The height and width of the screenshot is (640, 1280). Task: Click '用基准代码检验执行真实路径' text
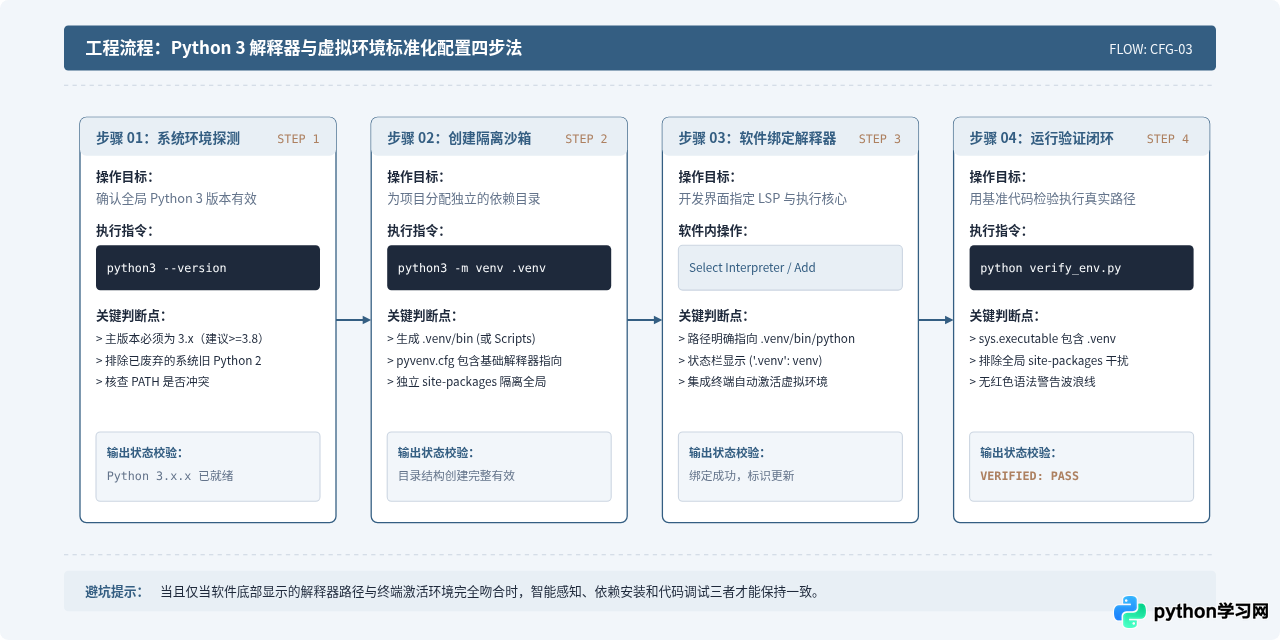point(1052,199)
